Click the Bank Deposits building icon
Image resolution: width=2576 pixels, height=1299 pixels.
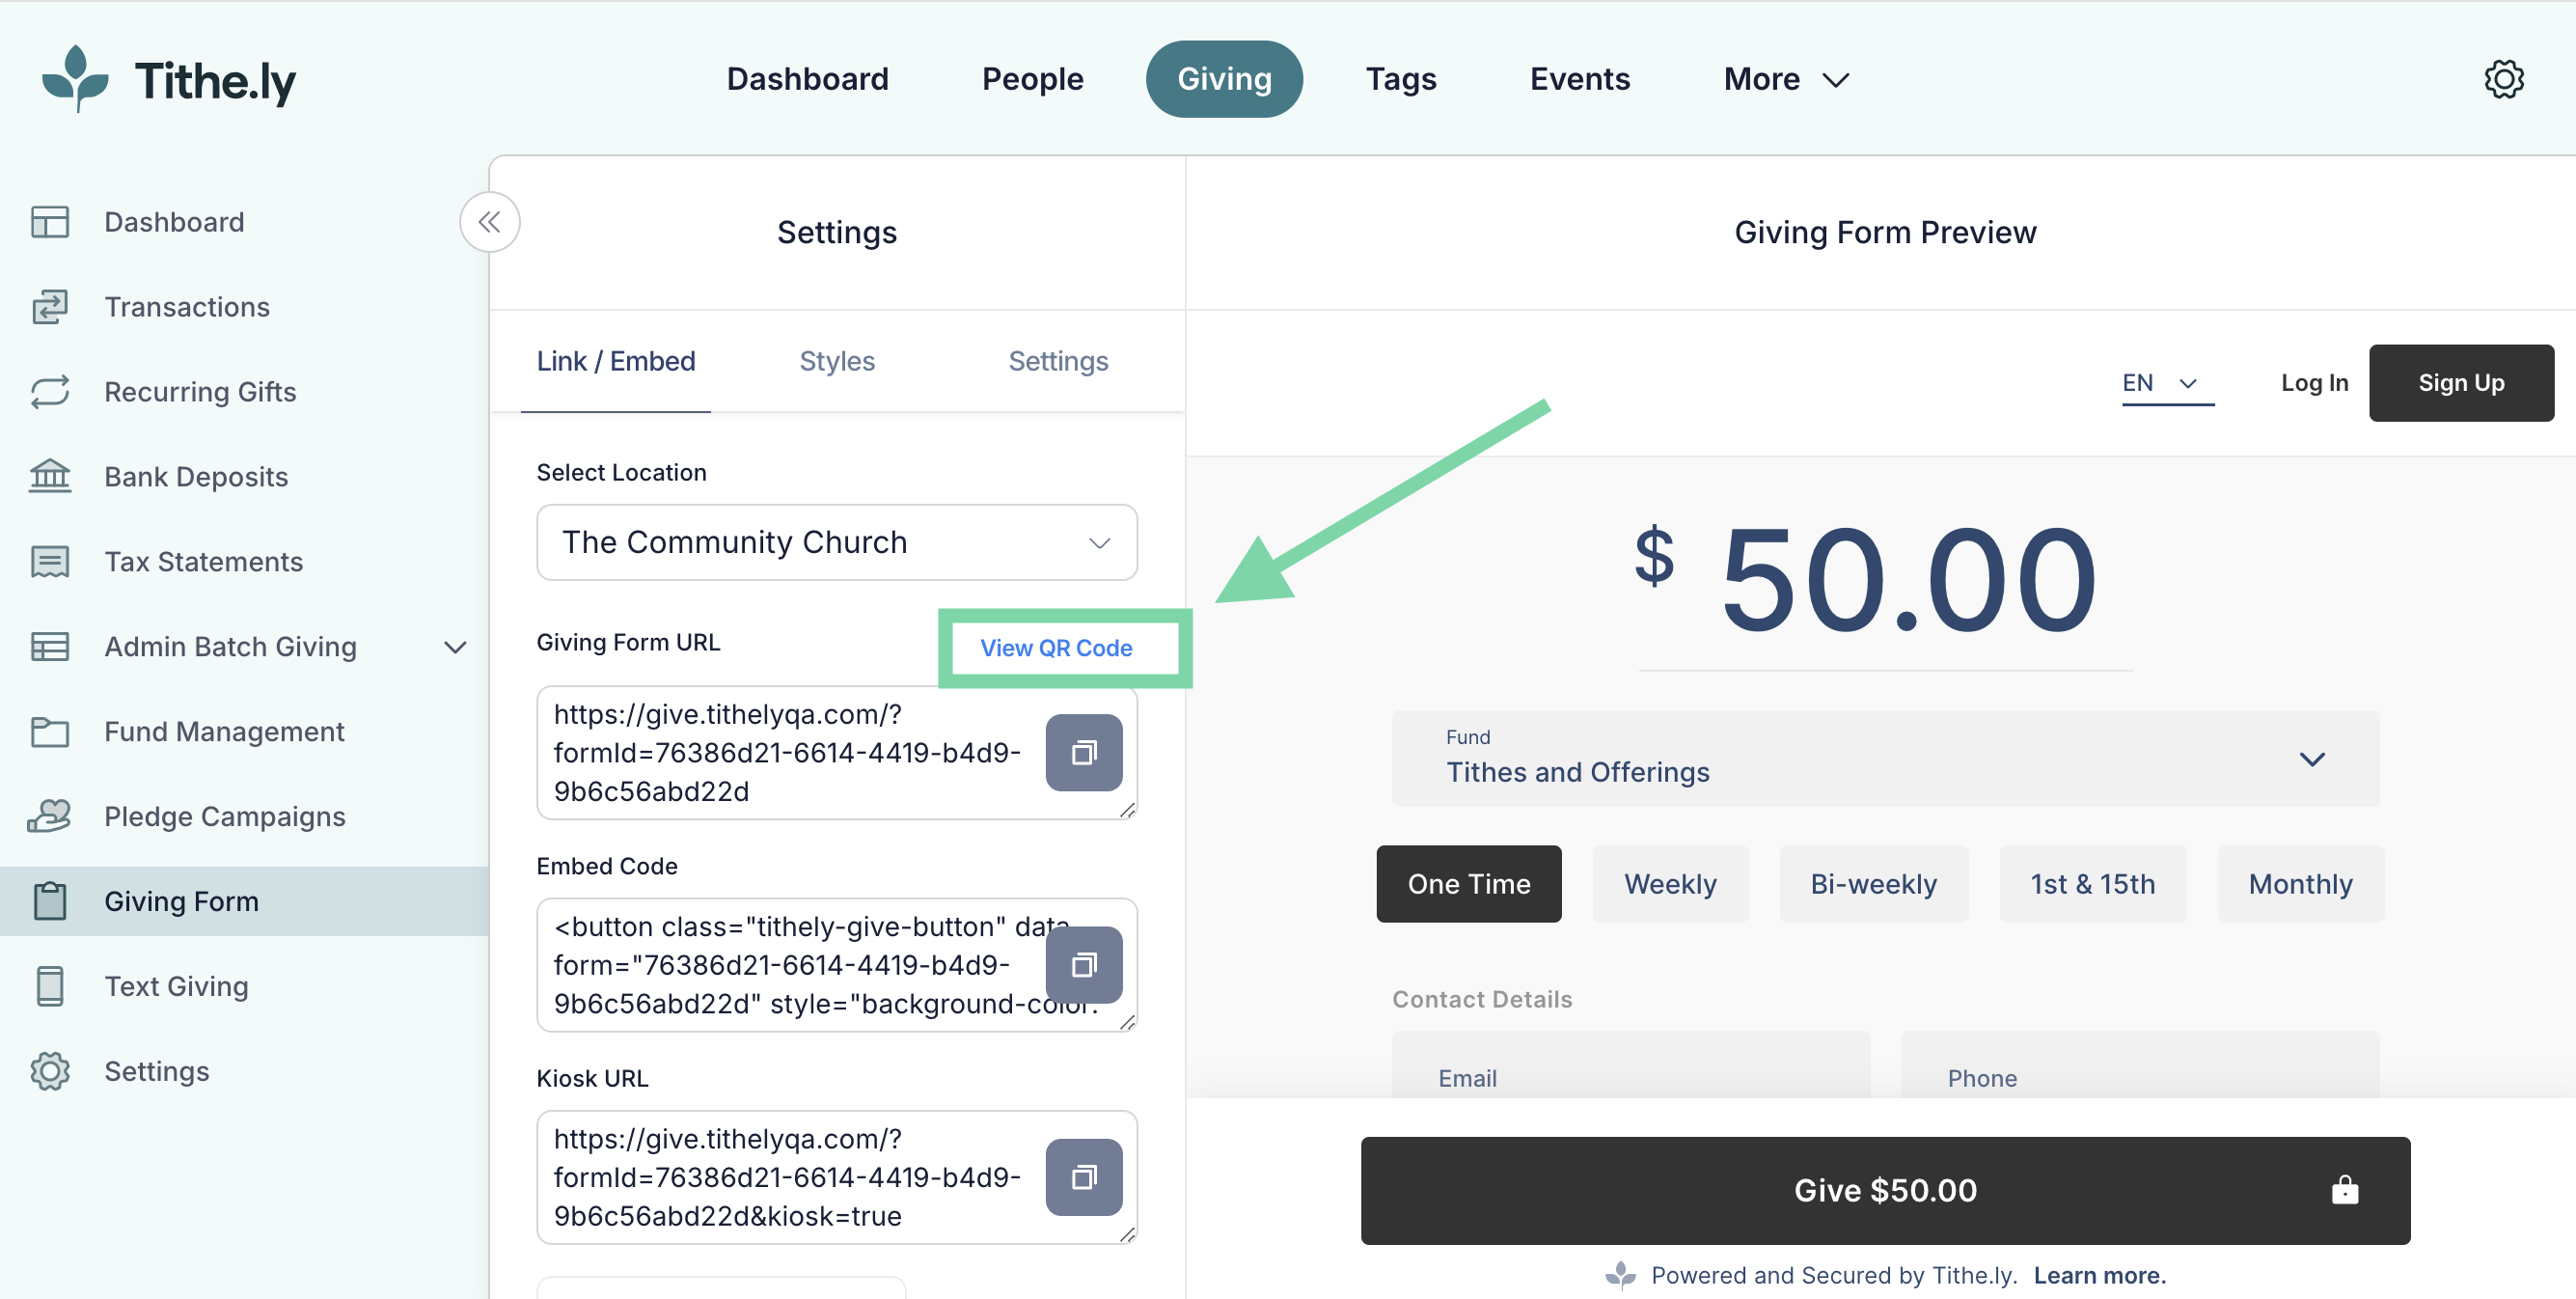coord(49,477)
